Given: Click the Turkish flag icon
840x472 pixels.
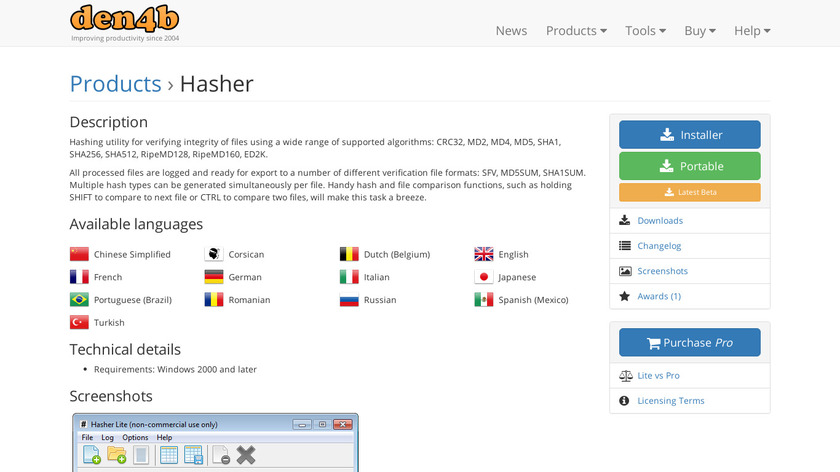Looking at the screenshot, I should pyautogui.click(x=79, y=322).
